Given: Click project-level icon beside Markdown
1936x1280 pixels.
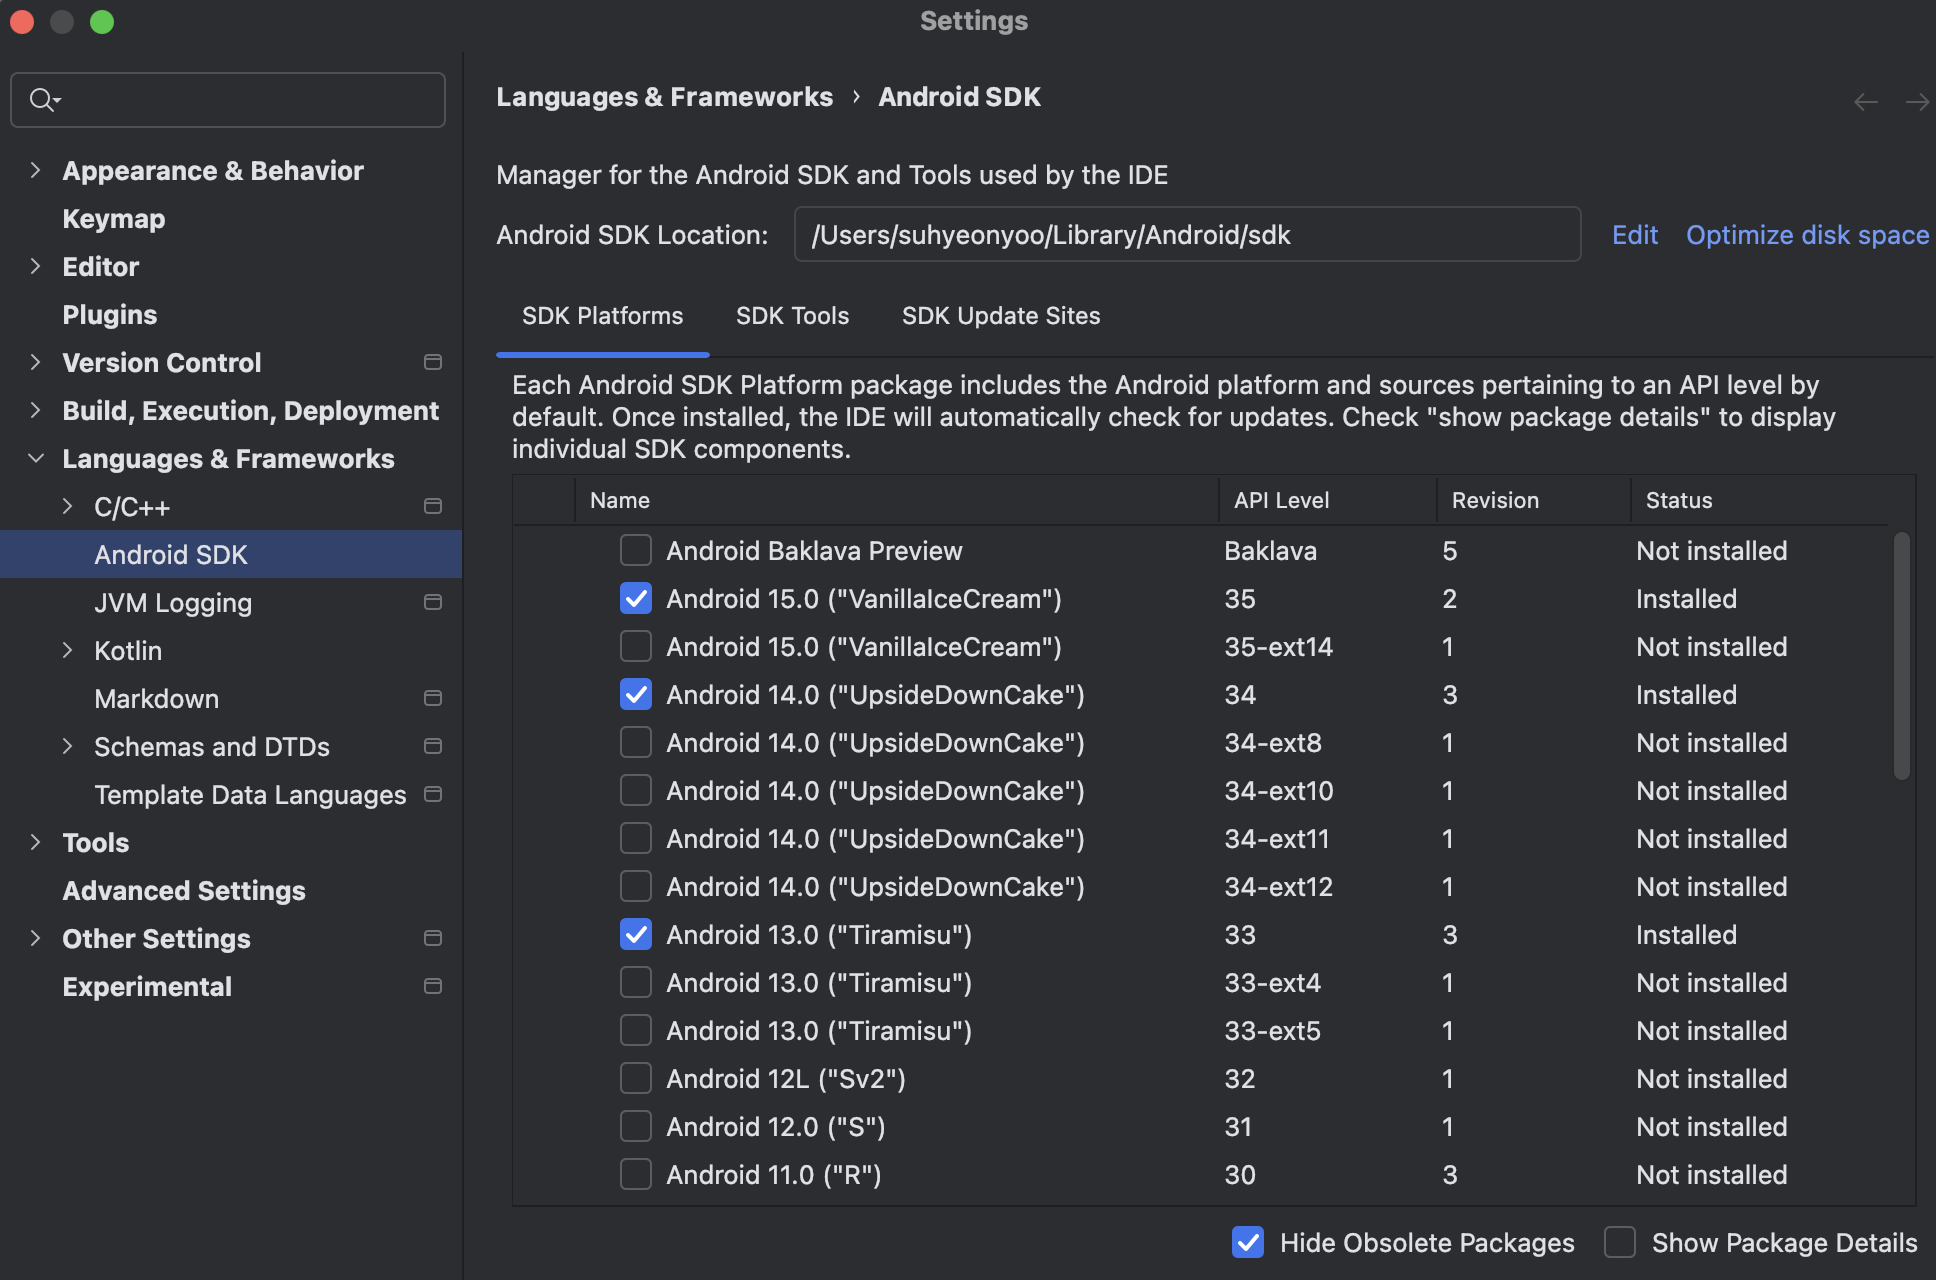Looking at the screenshot, I should click(433, 698).
